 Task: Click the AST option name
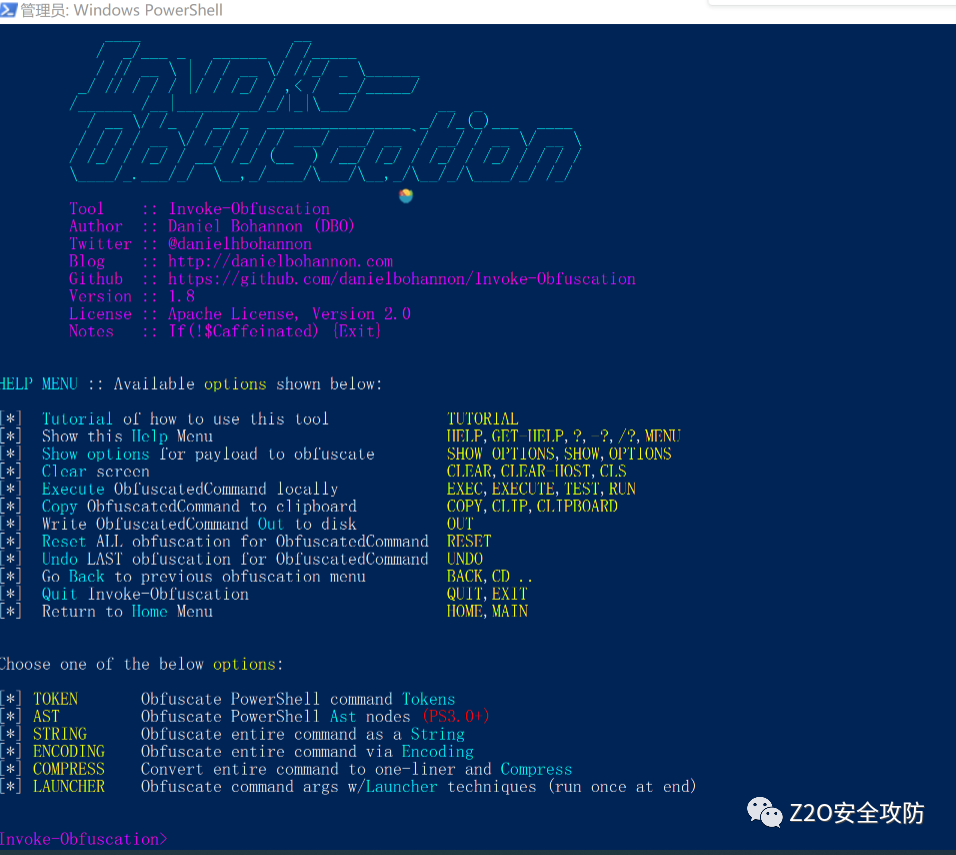46,717
